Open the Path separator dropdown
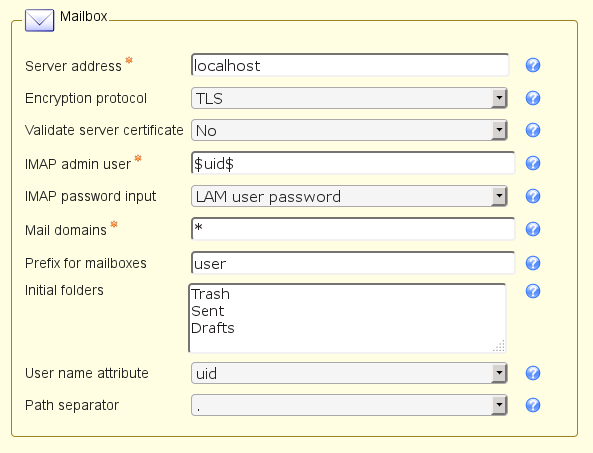This screenshot has width=593, height=453. click(349, 405)
